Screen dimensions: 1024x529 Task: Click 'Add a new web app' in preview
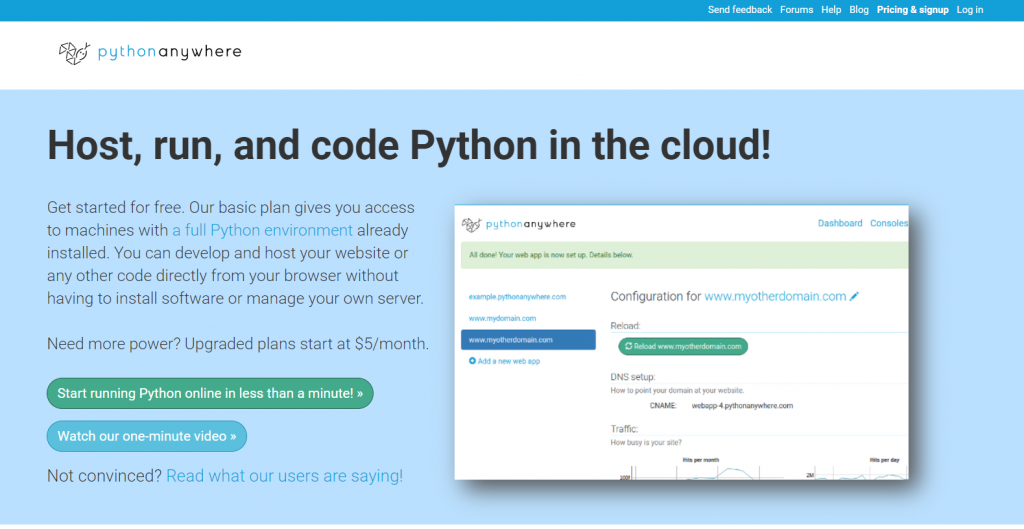[504, 361]
